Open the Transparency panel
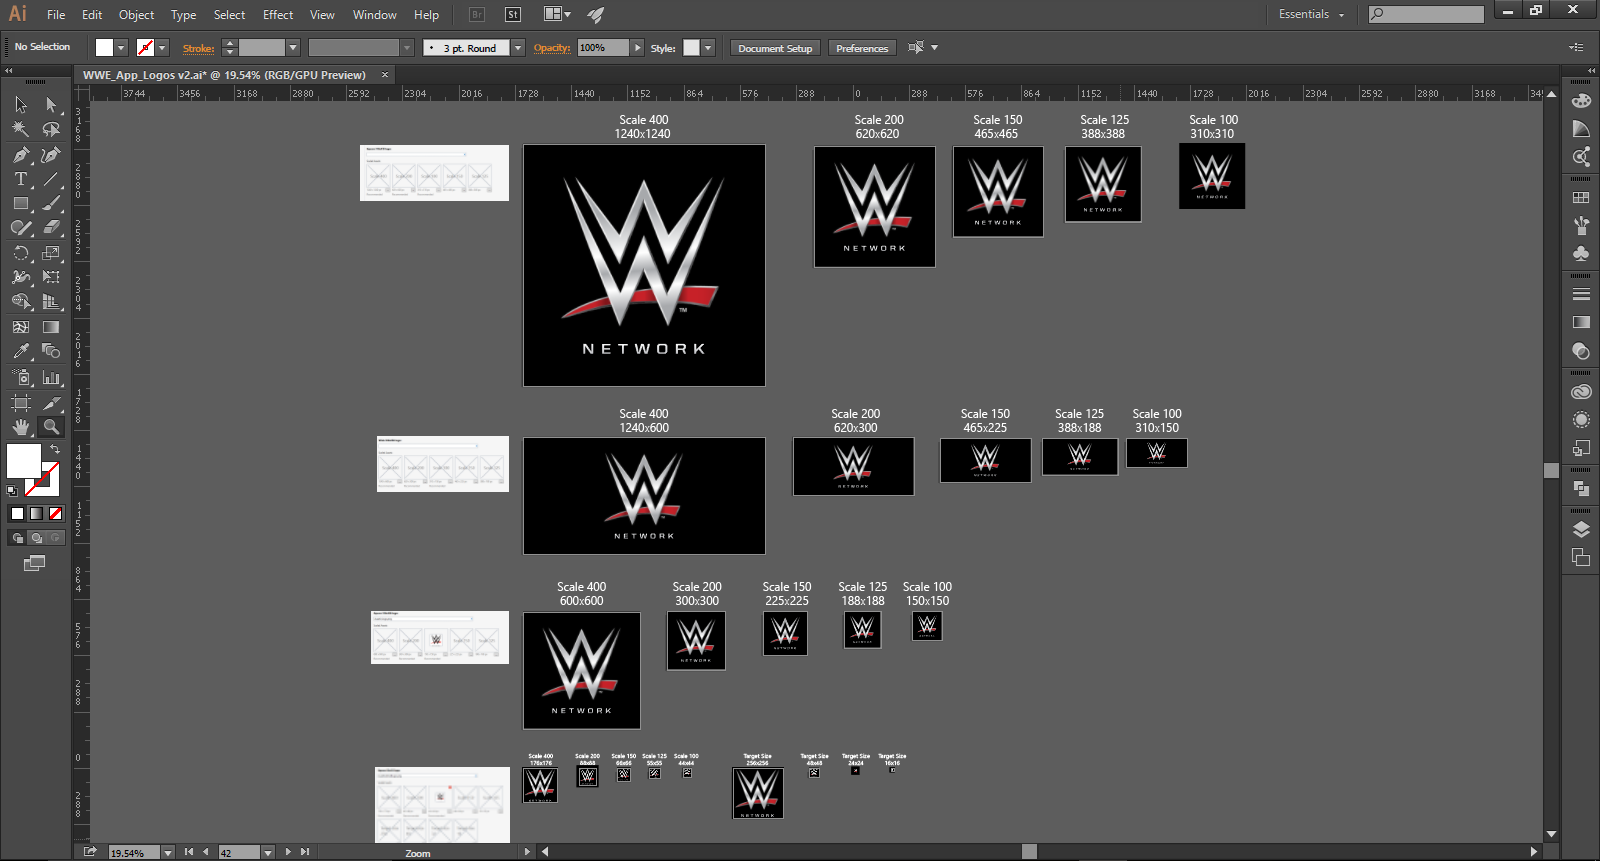1600x861 pixels. click(x=1581, y=350)
